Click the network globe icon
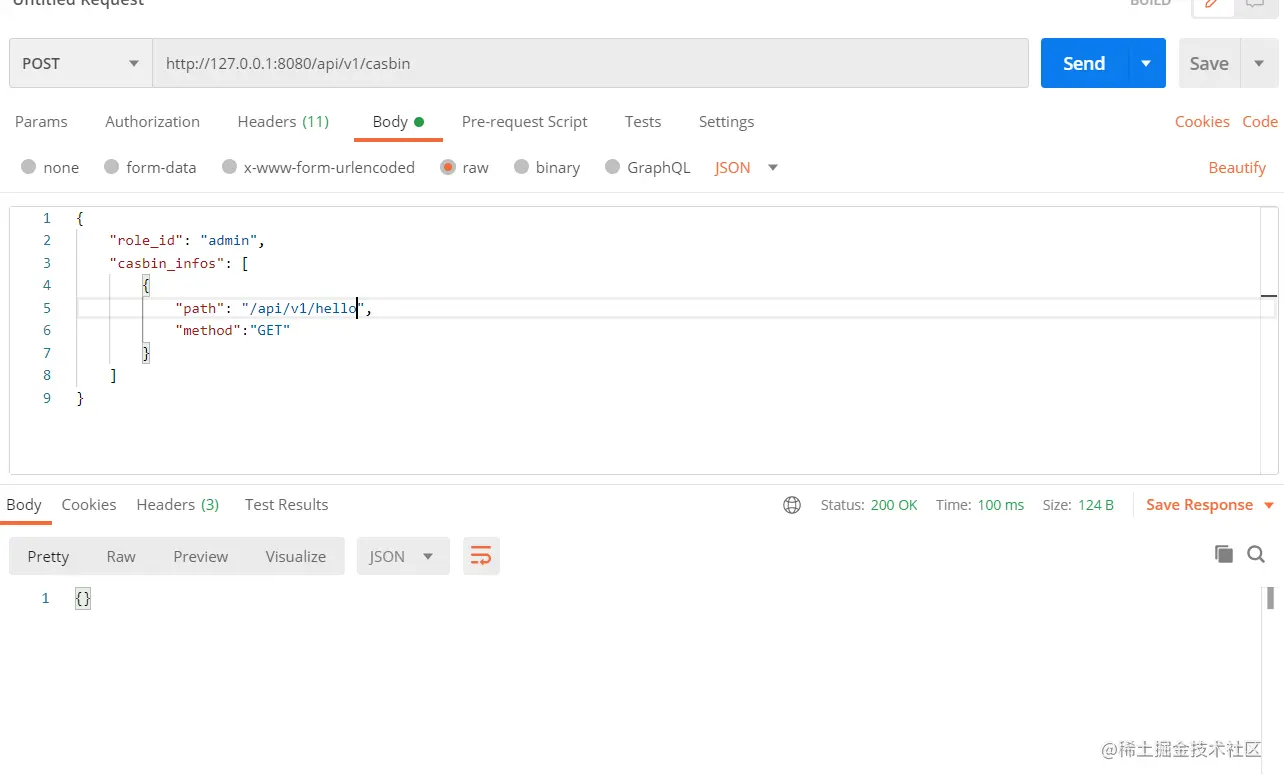The height and width of the screenshot is (782, 1284). point(792,505)
